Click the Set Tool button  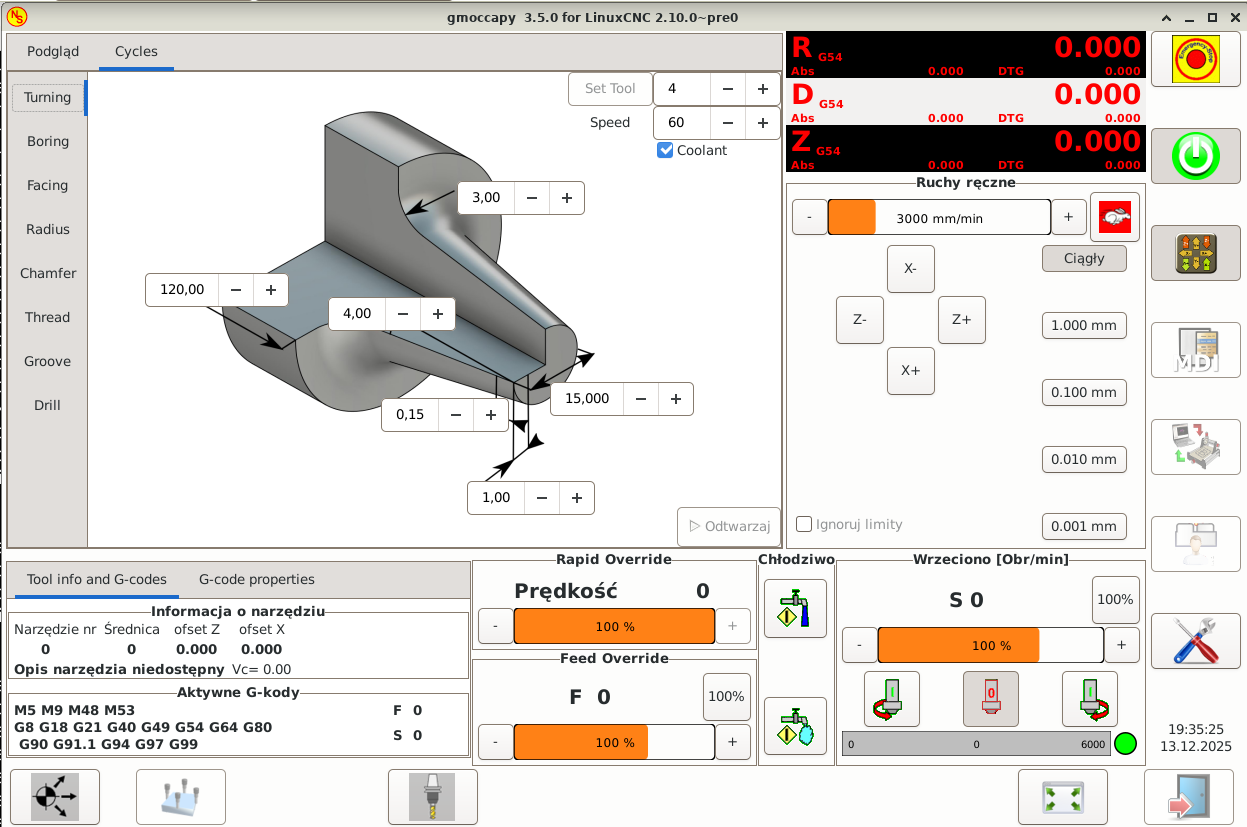coord(610,89)
